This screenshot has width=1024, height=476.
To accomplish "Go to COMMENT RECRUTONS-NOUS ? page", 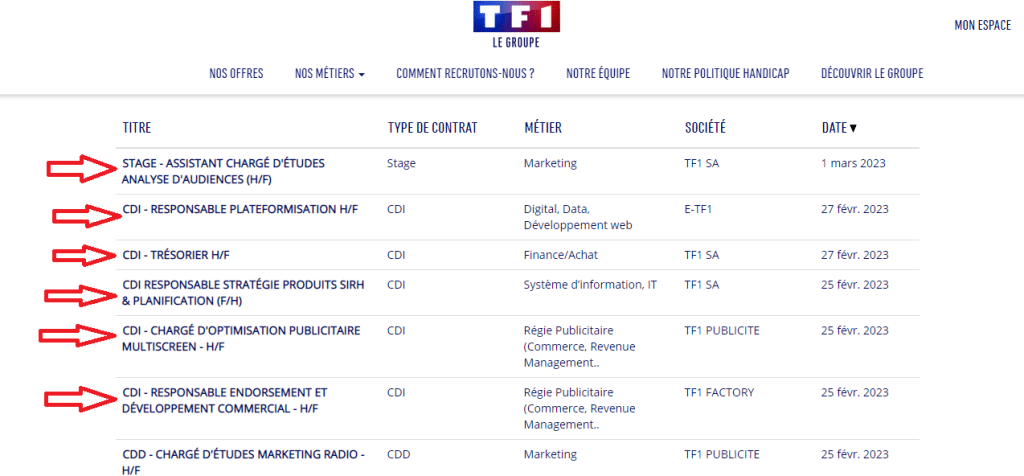I will click(466, 73).
